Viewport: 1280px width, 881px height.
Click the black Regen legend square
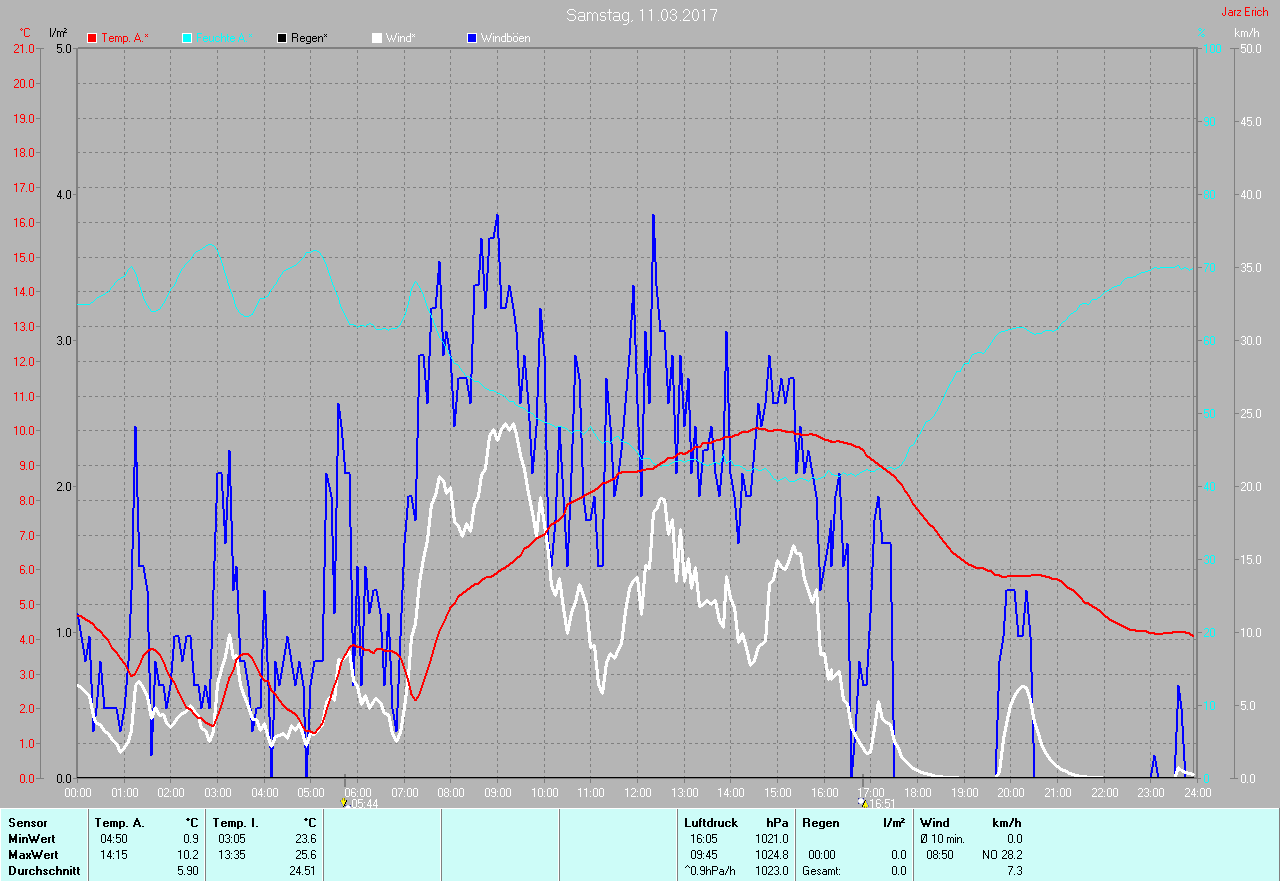click(283, 38)
